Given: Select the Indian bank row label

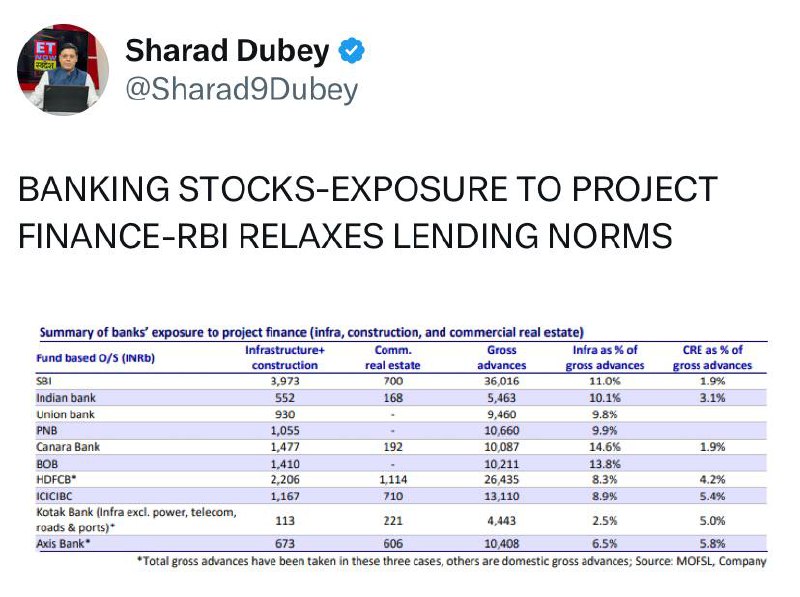Looking at the screenshot, I should coord(66,398).
